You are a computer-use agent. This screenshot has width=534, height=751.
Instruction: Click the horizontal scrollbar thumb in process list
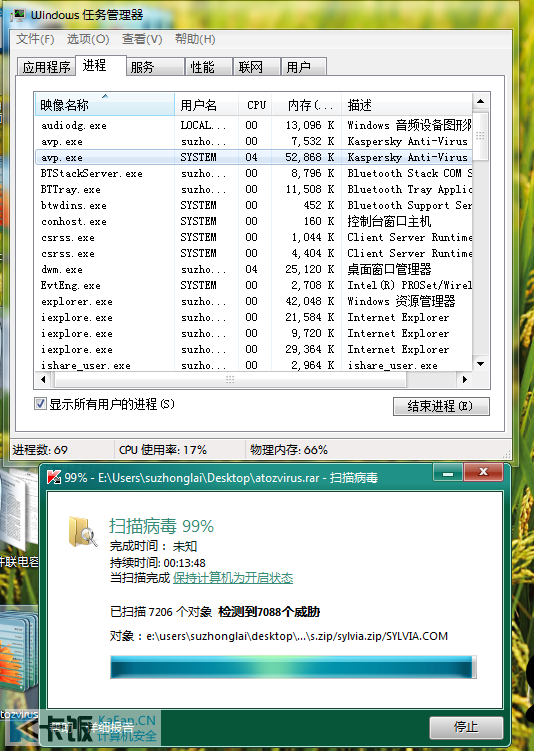(230, 379)
